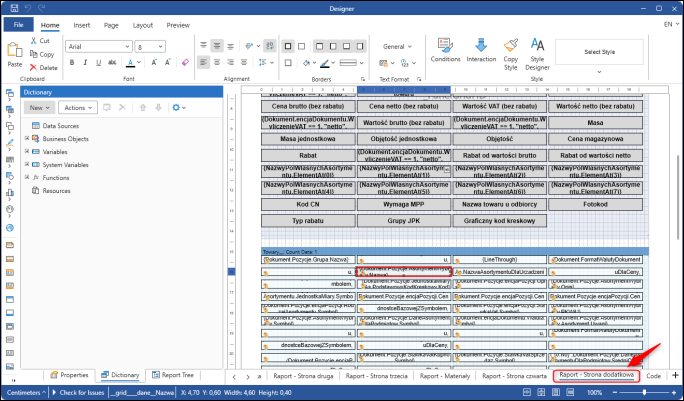Screen dimensions: 684x401
Task: Open the New dropdown in Dictionary
Action: click(40, 107)
